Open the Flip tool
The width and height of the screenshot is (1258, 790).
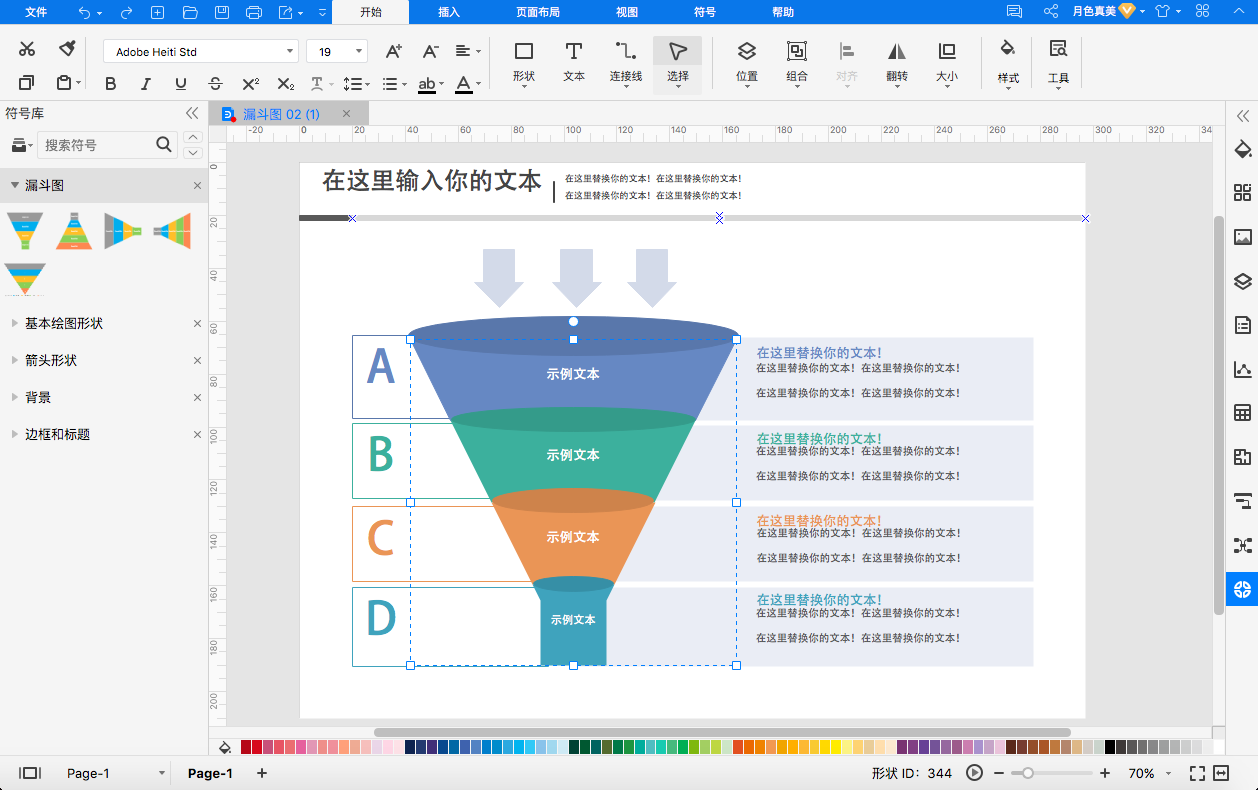click(x=897, y=62)
